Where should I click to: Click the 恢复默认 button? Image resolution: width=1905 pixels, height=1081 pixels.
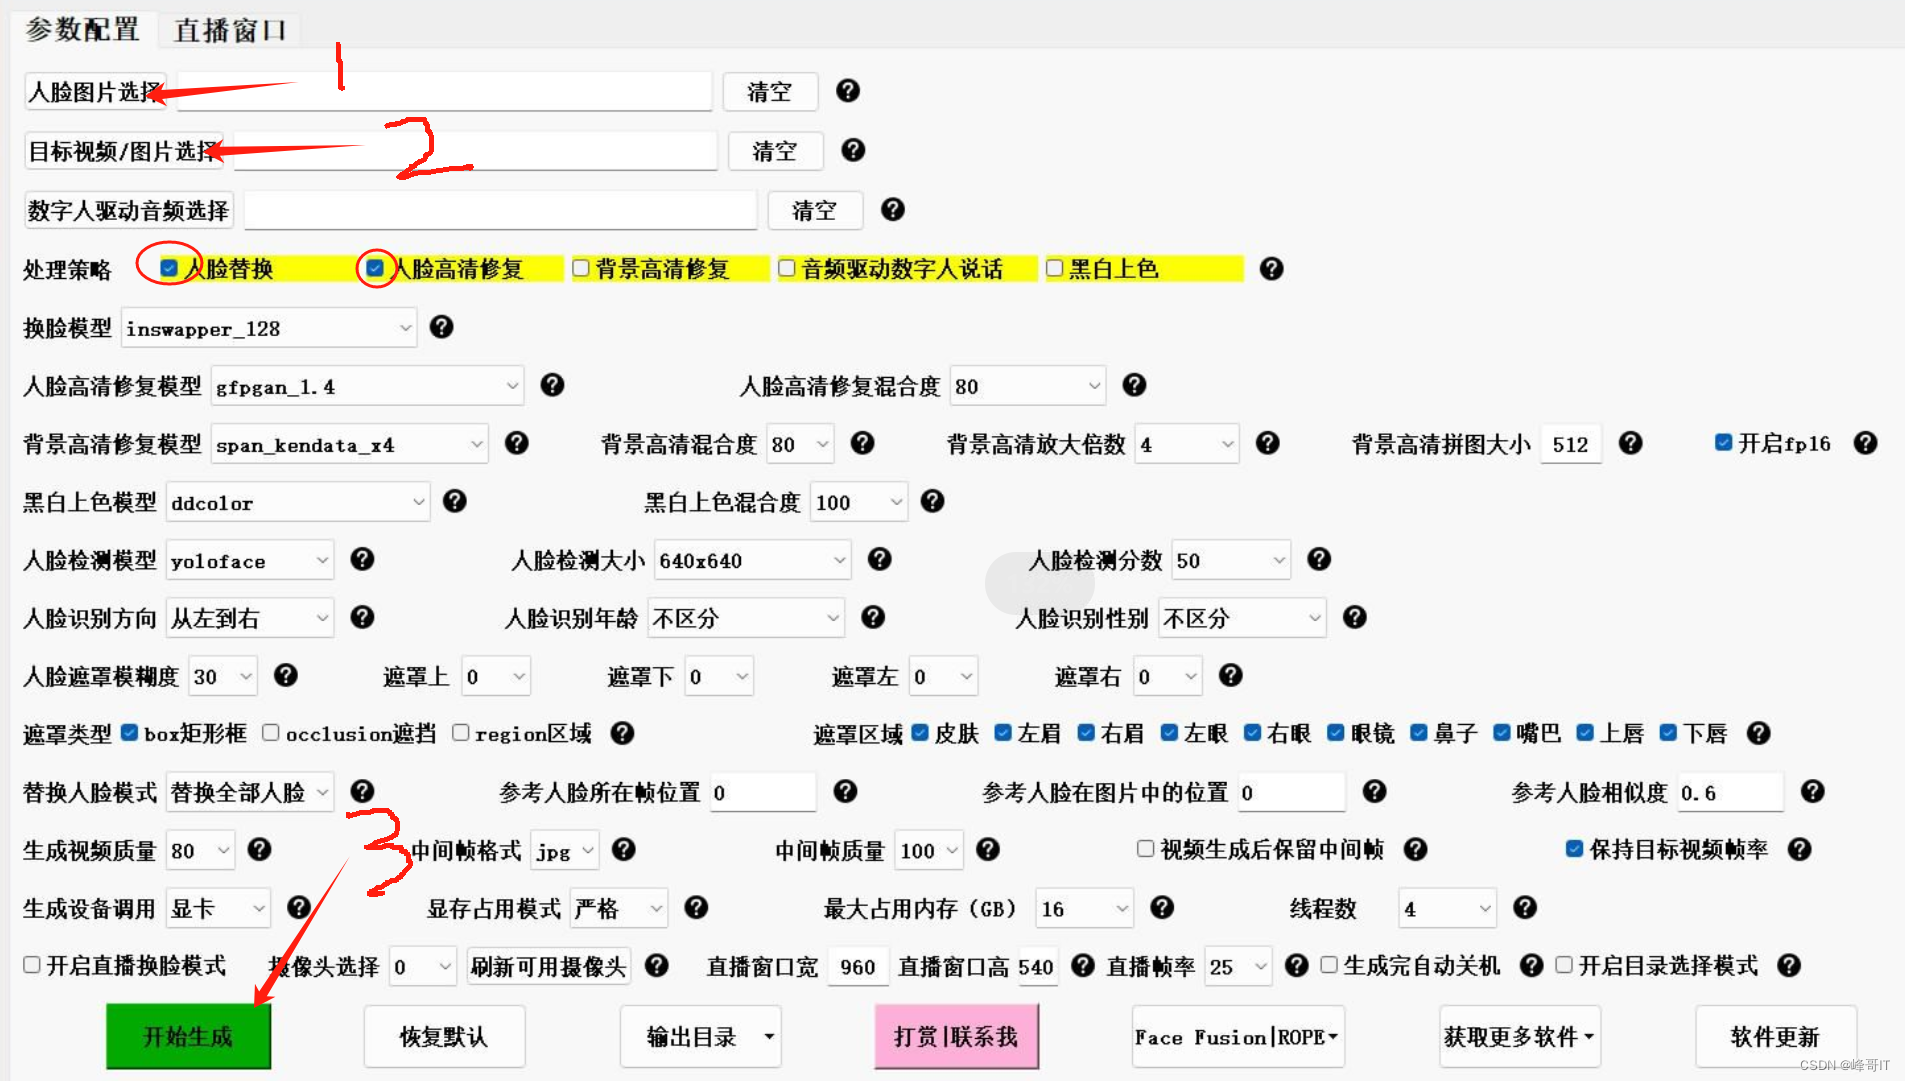(444, 1037)
